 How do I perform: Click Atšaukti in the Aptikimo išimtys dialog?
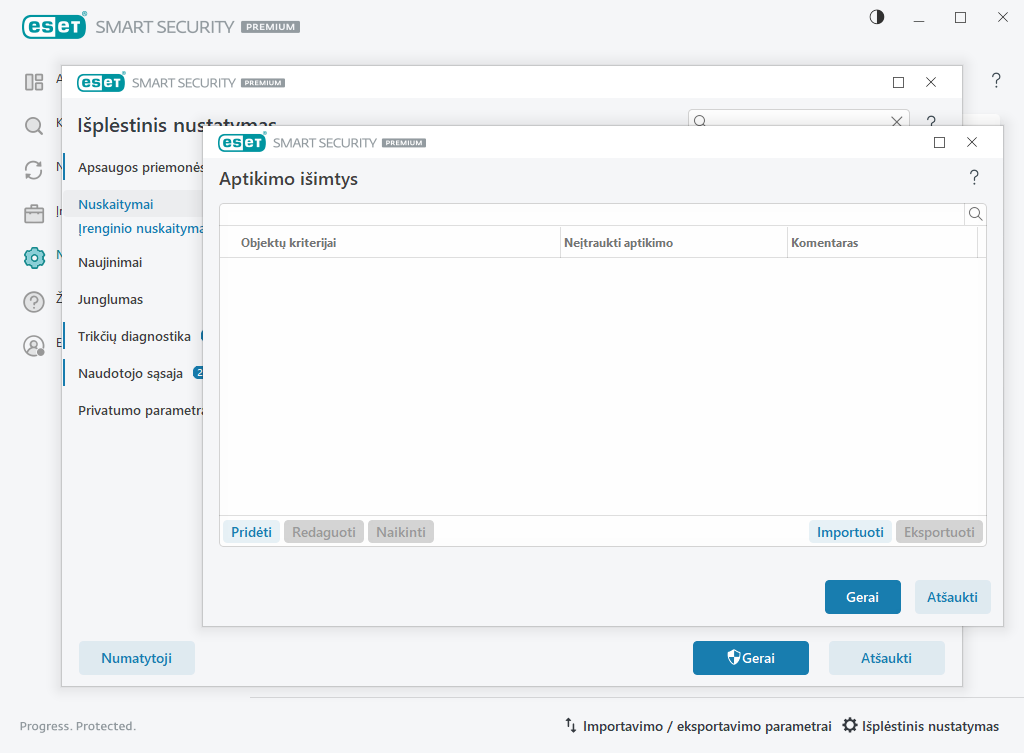coord(952,597)
